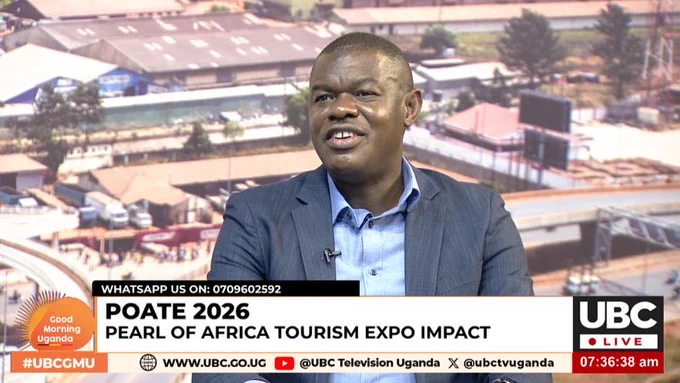
Task: Click the @ubctvuganda handle
Action: point(508,363)
